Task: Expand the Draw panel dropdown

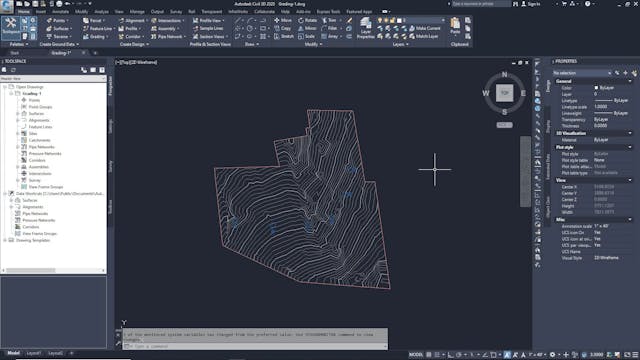Action: pos(252,44)
